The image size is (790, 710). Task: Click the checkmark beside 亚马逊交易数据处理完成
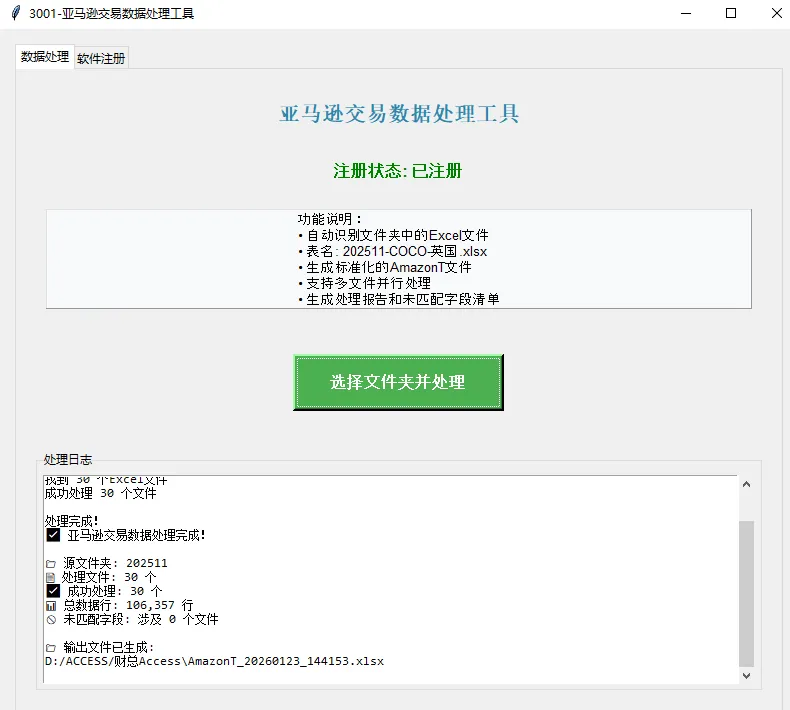[53, 535]
